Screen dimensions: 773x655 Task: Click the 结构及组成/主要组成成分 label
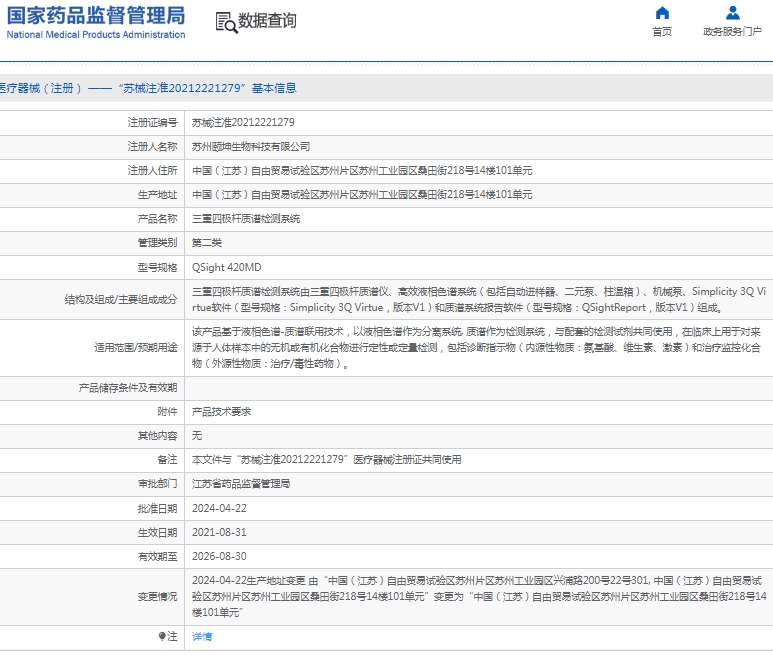pyautogui.click(x=121, y=299)
